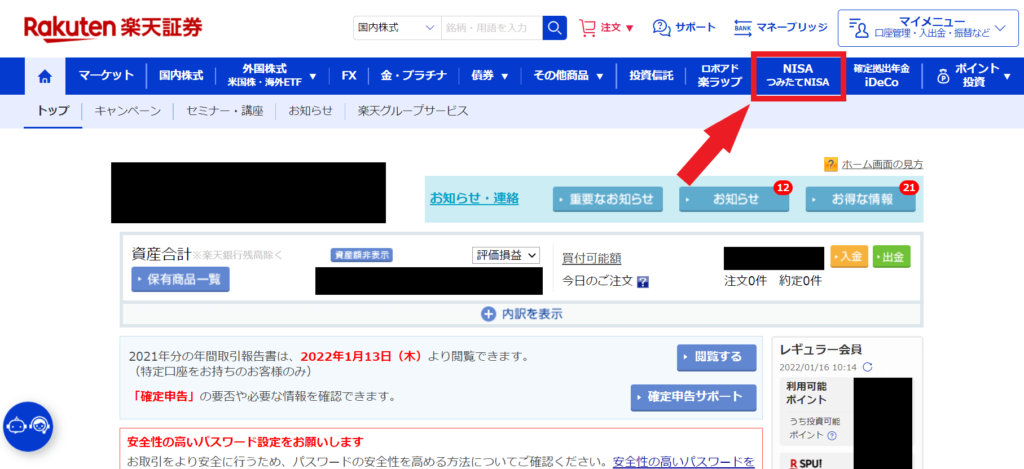Click the magnifier search button

[554, 28]
